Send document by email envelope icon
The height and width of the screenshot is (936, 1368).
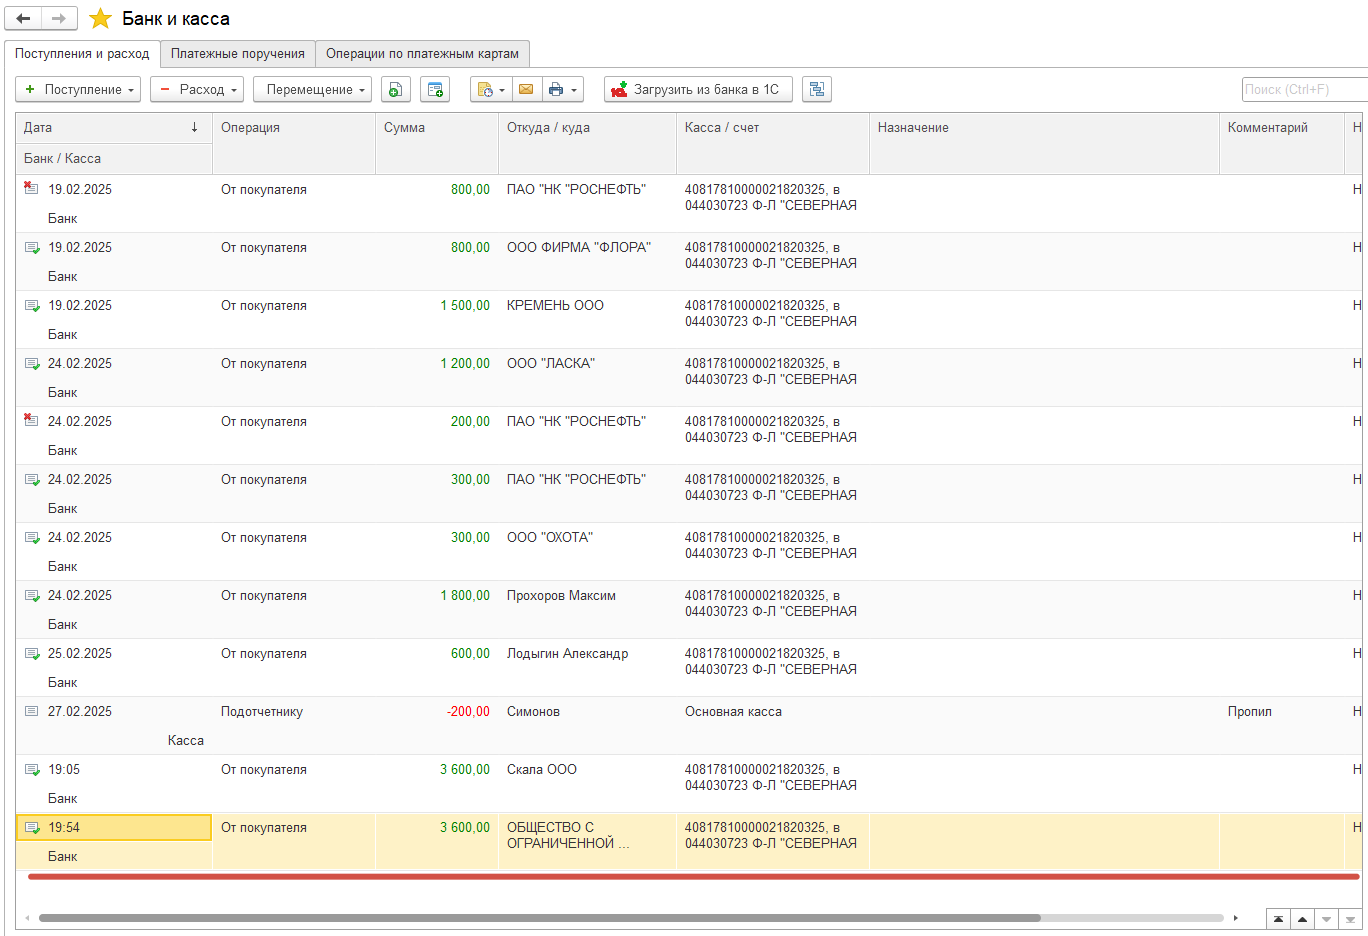pyautogui.click(x=527, y=89)
